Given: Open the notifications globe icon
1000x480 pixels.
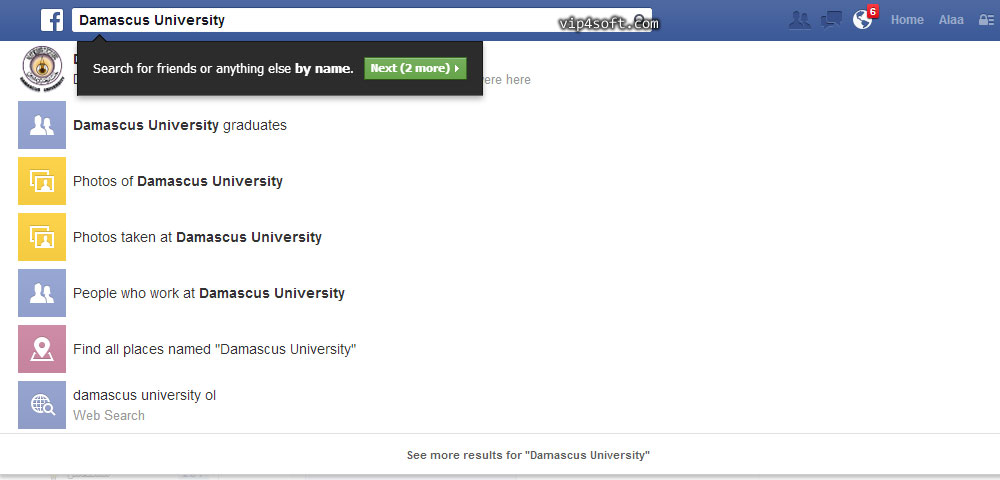Looking at the screenshot, I should (862, 20).
